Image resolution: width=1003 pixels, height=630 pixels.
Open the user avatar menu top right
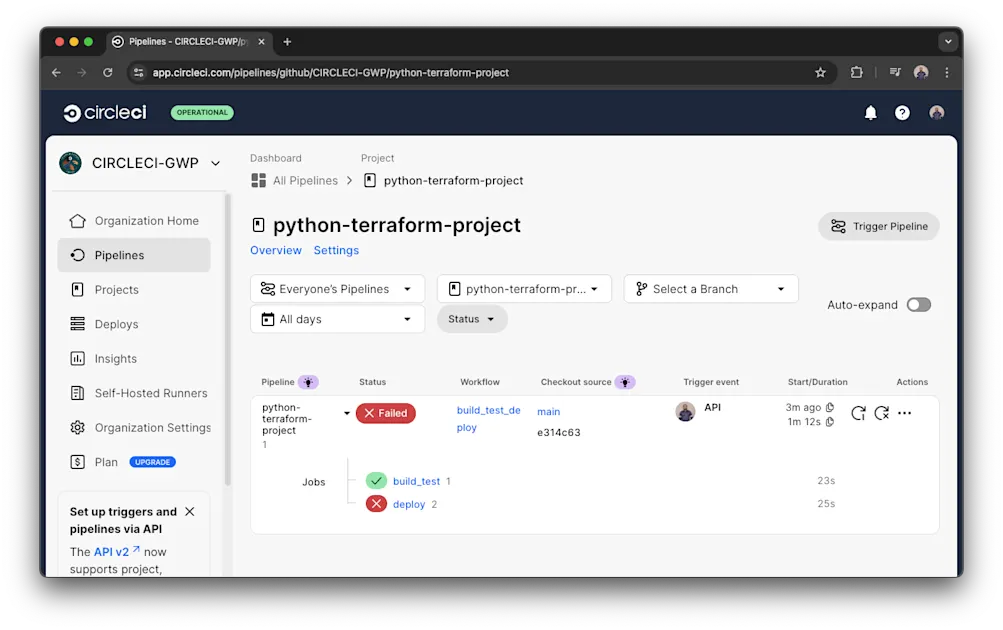point(936,112)
